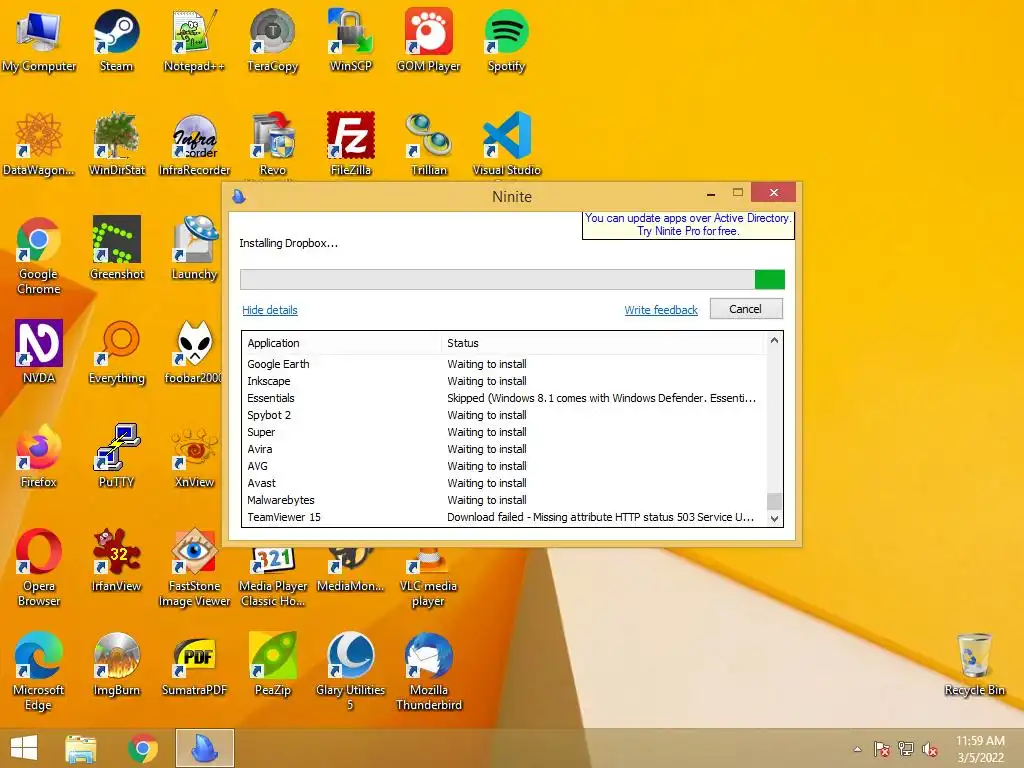This screenshot has width=1024, height=768.
Task: Click the Try Ninite Pro promo link
Action: [x=688, y=225]
